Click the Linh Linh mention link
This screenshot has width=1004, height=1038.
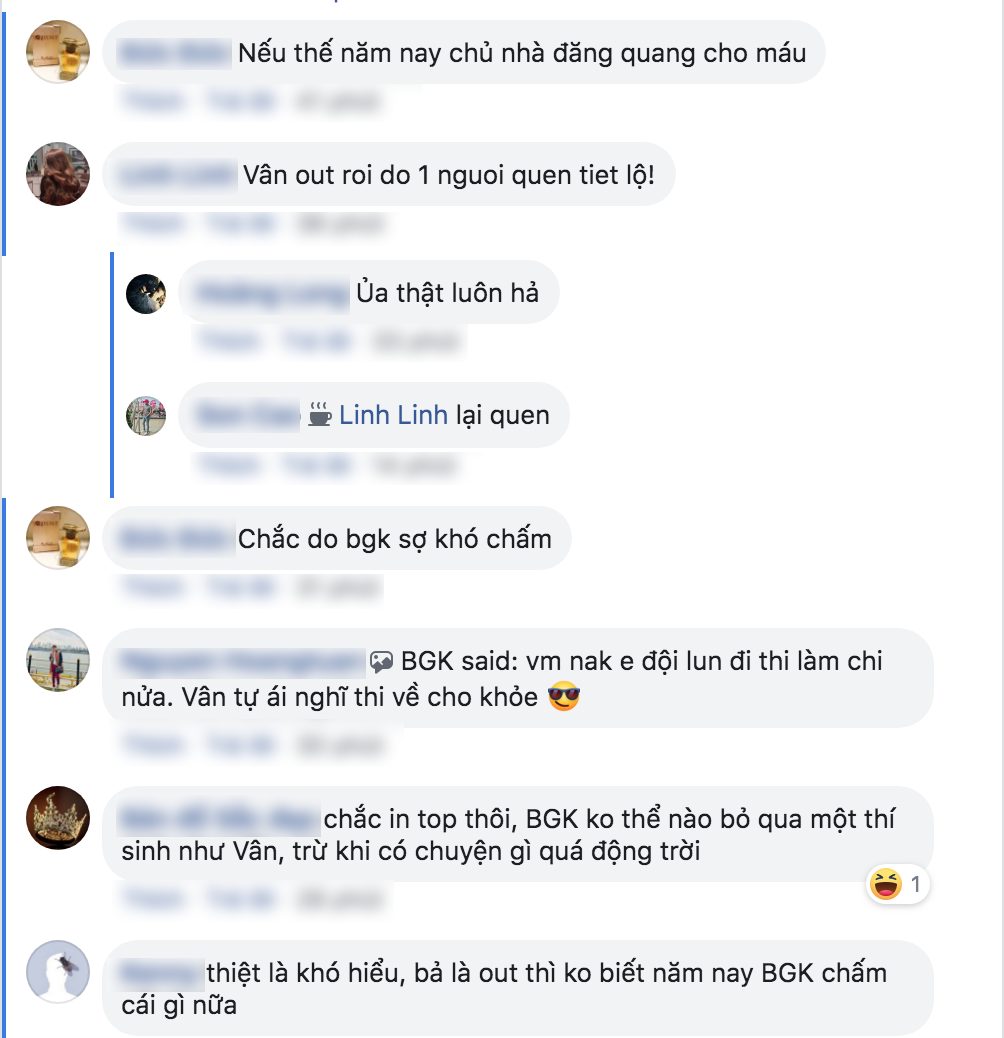pyautogui.click(x=393, y=415)
